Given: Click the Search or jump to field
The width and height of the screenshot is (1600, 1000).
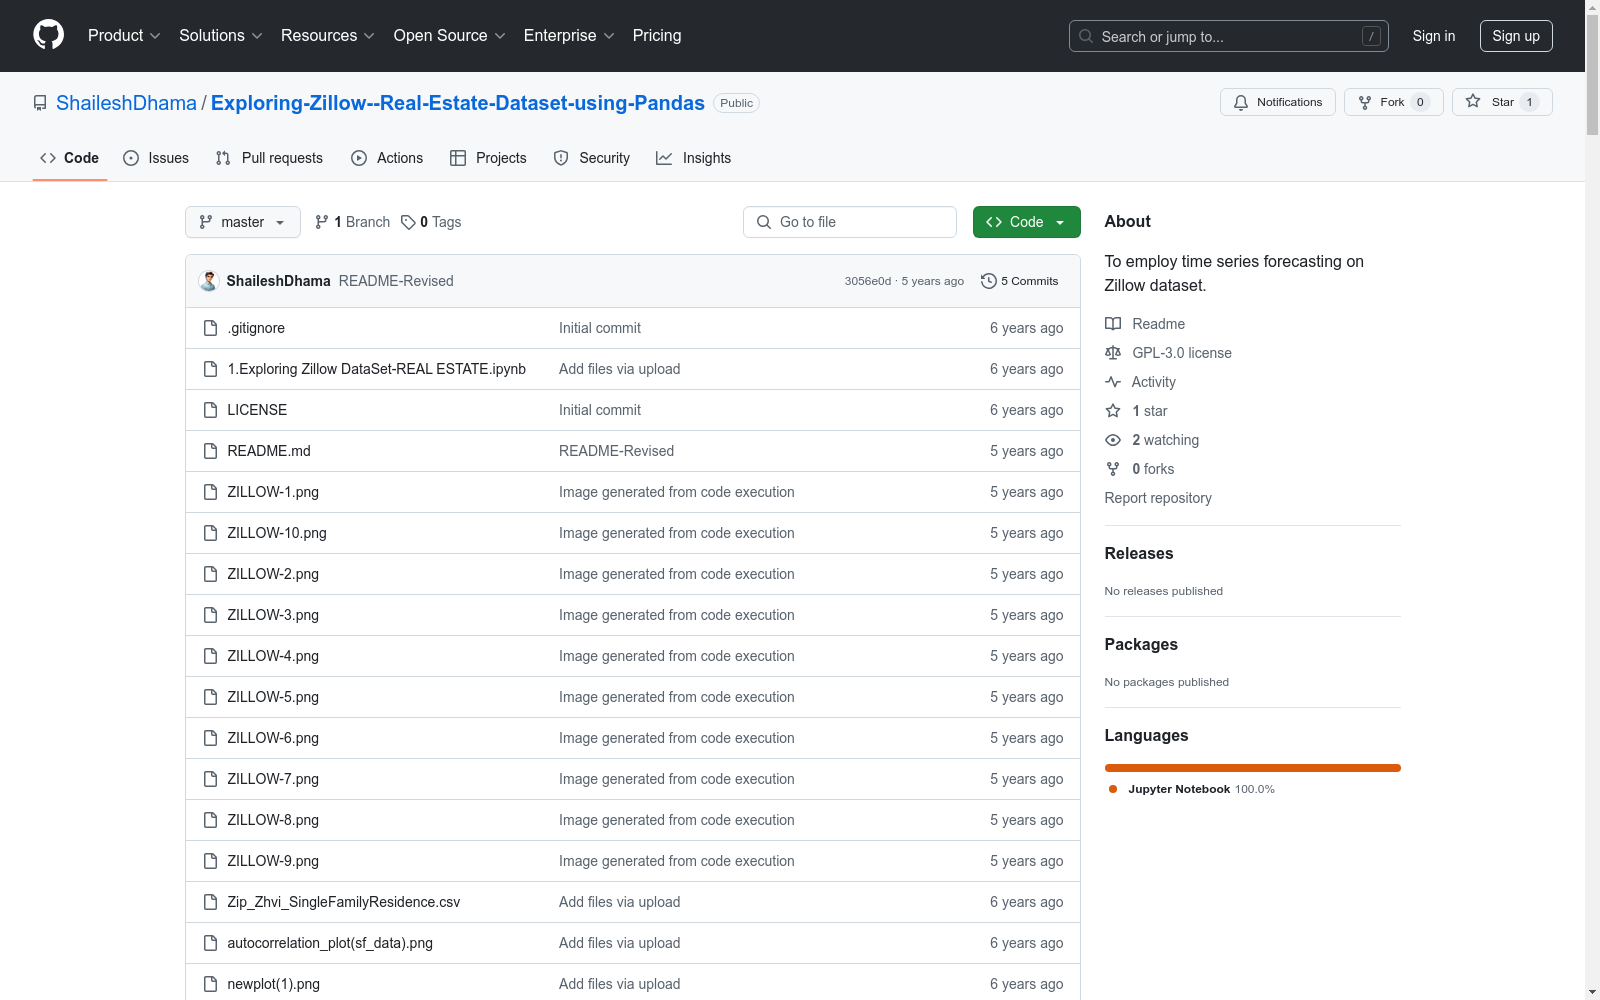Looking at the screenshot, I should tap(1229, 36).
